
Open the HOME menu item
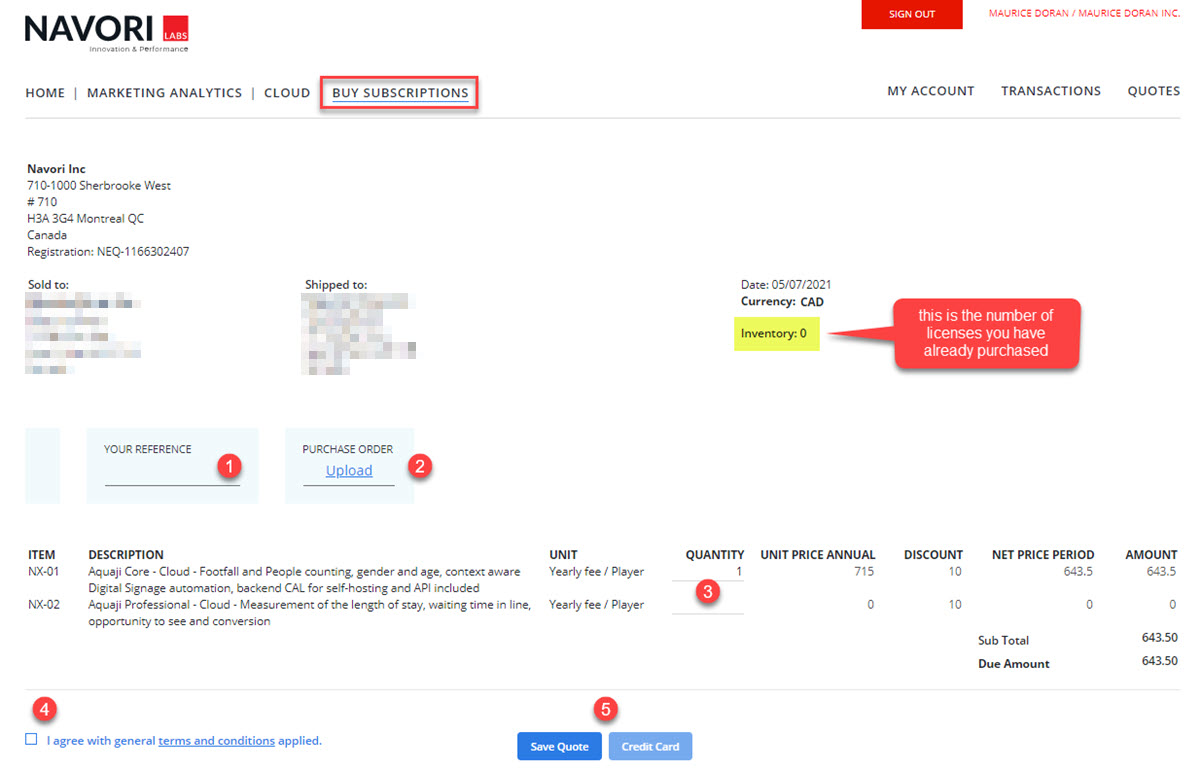pyautogui.click(x=45, y=93)
